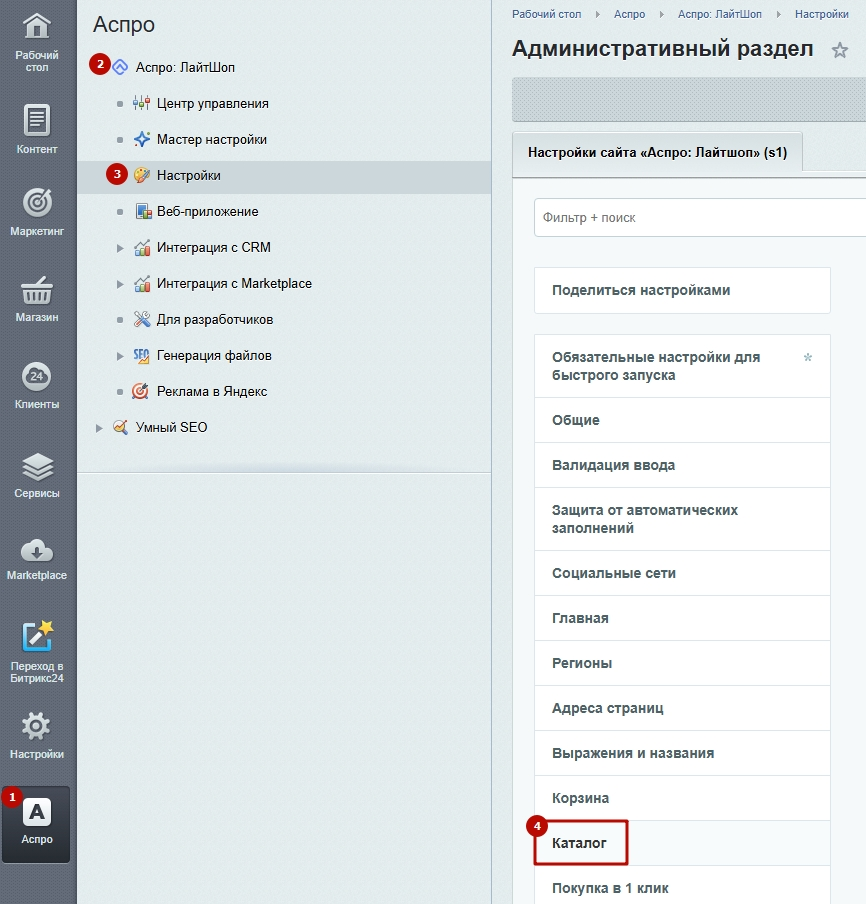
Task: Add page to favorites with star
Action: pos(839,50)
